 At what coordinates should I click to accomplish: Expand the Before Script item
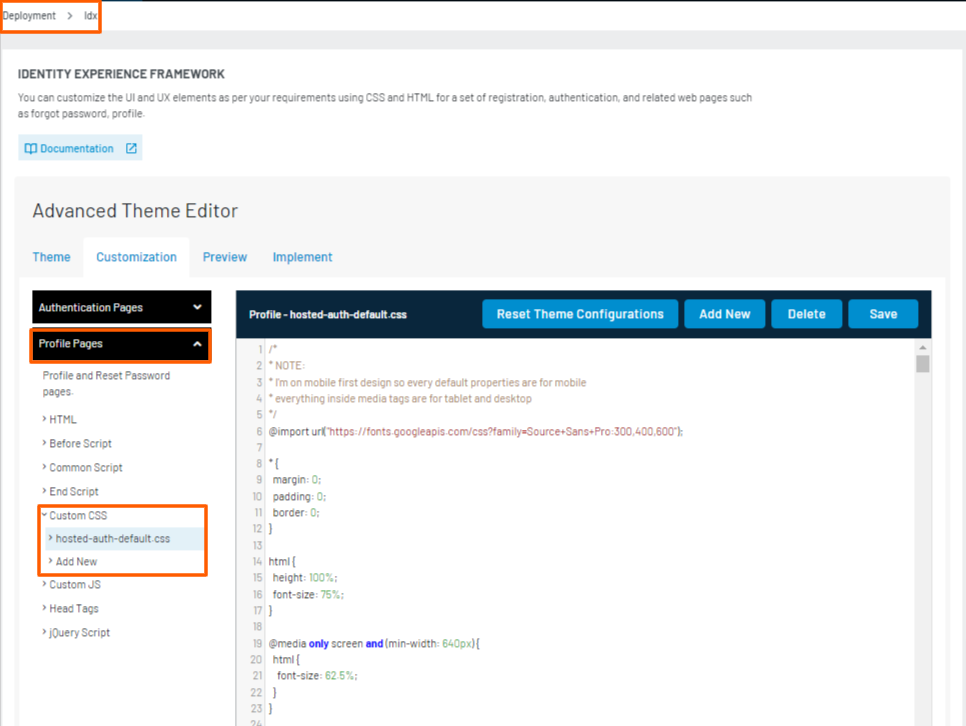pyautogui.click(x=80, y=444)
